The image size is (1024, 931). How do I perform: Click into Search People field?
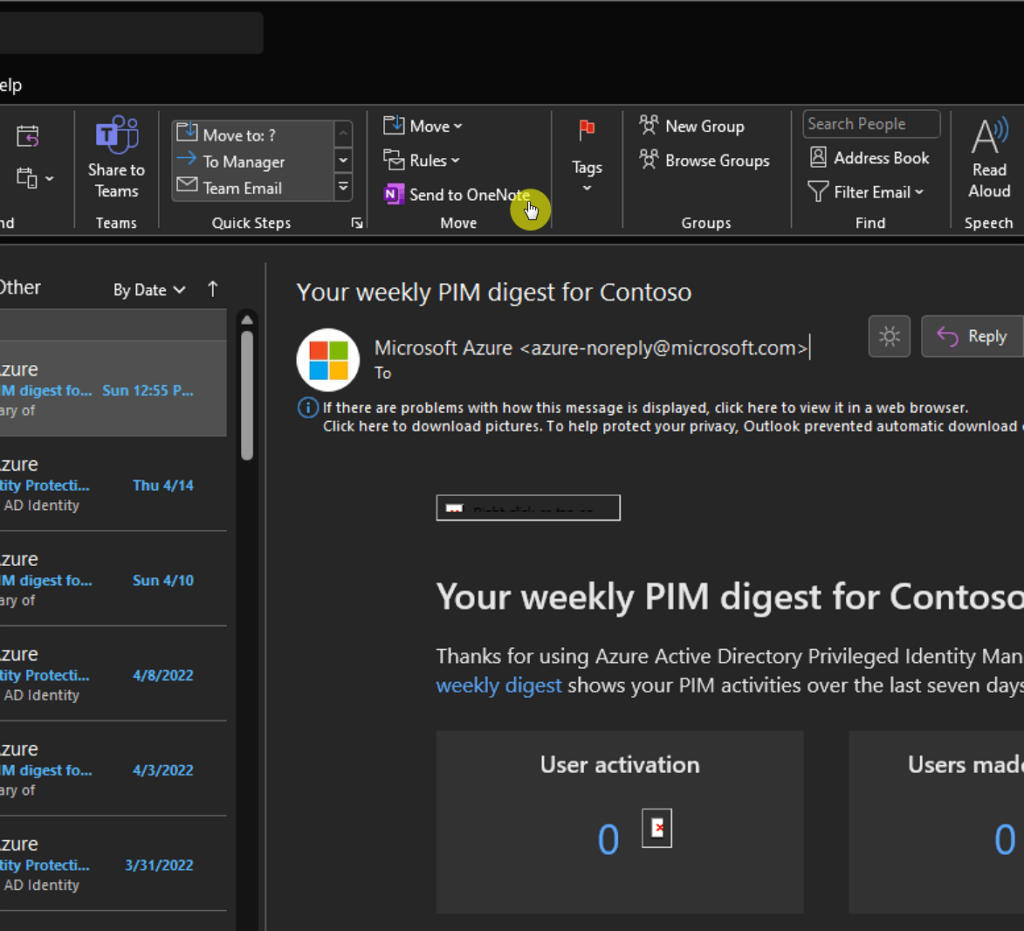pyautogui.click(x=871, y=124)
